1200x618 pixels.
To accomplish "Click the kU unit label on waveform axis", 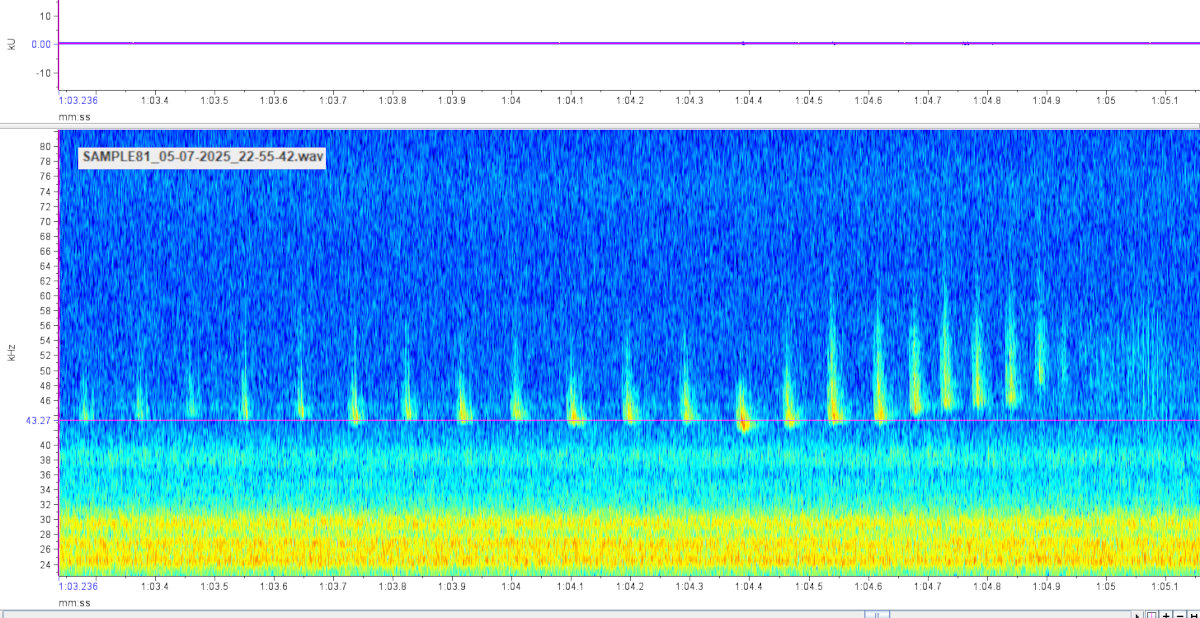I will pyautogui.click(x=11, y=44).
